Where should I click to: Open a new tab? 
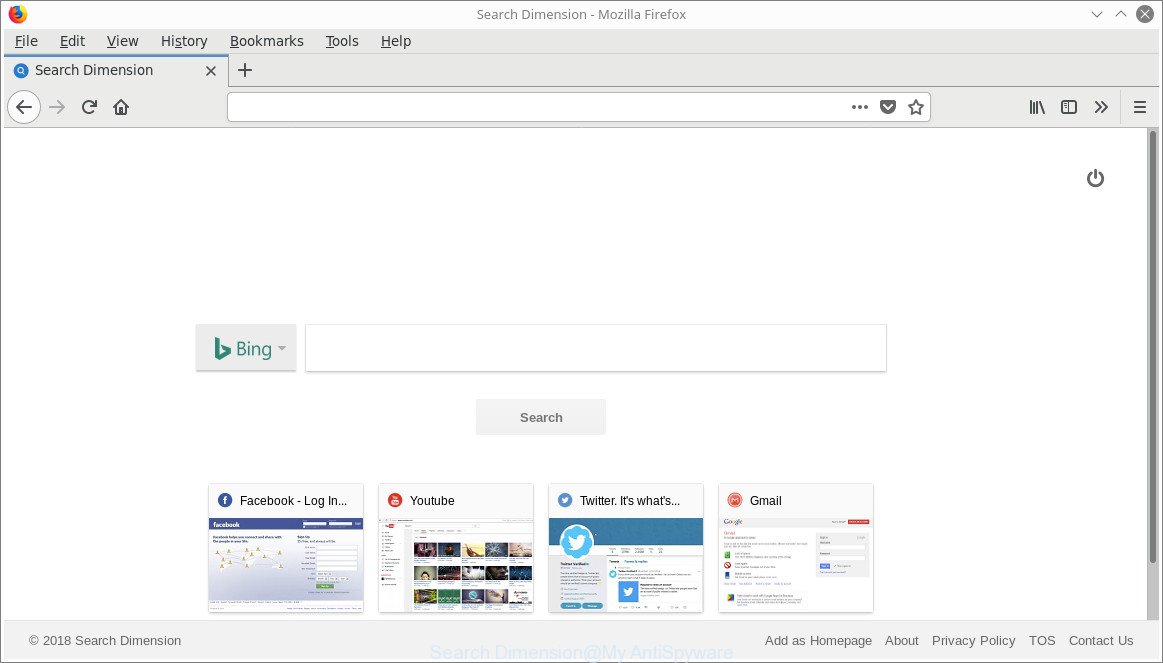tap(245, 70)
